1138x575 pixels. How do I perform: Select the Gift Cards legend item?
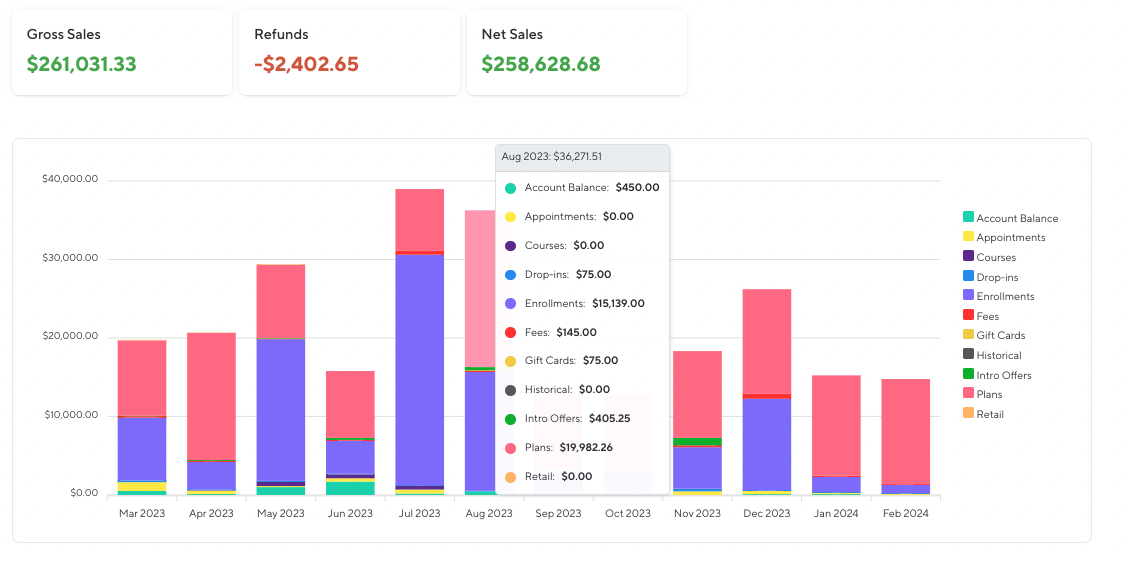pos(1000,335)
